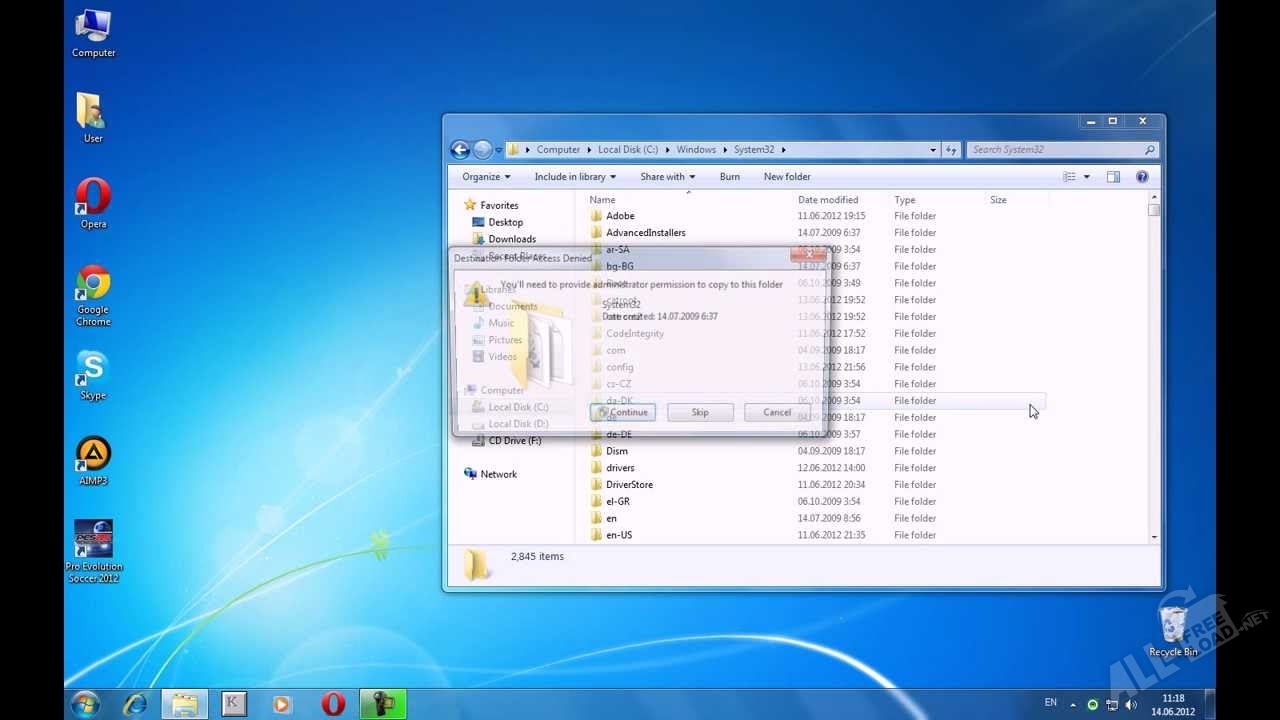The image size is (1280, 720).
Task: Sort by the Date modified column header
Action: (828, 200)
